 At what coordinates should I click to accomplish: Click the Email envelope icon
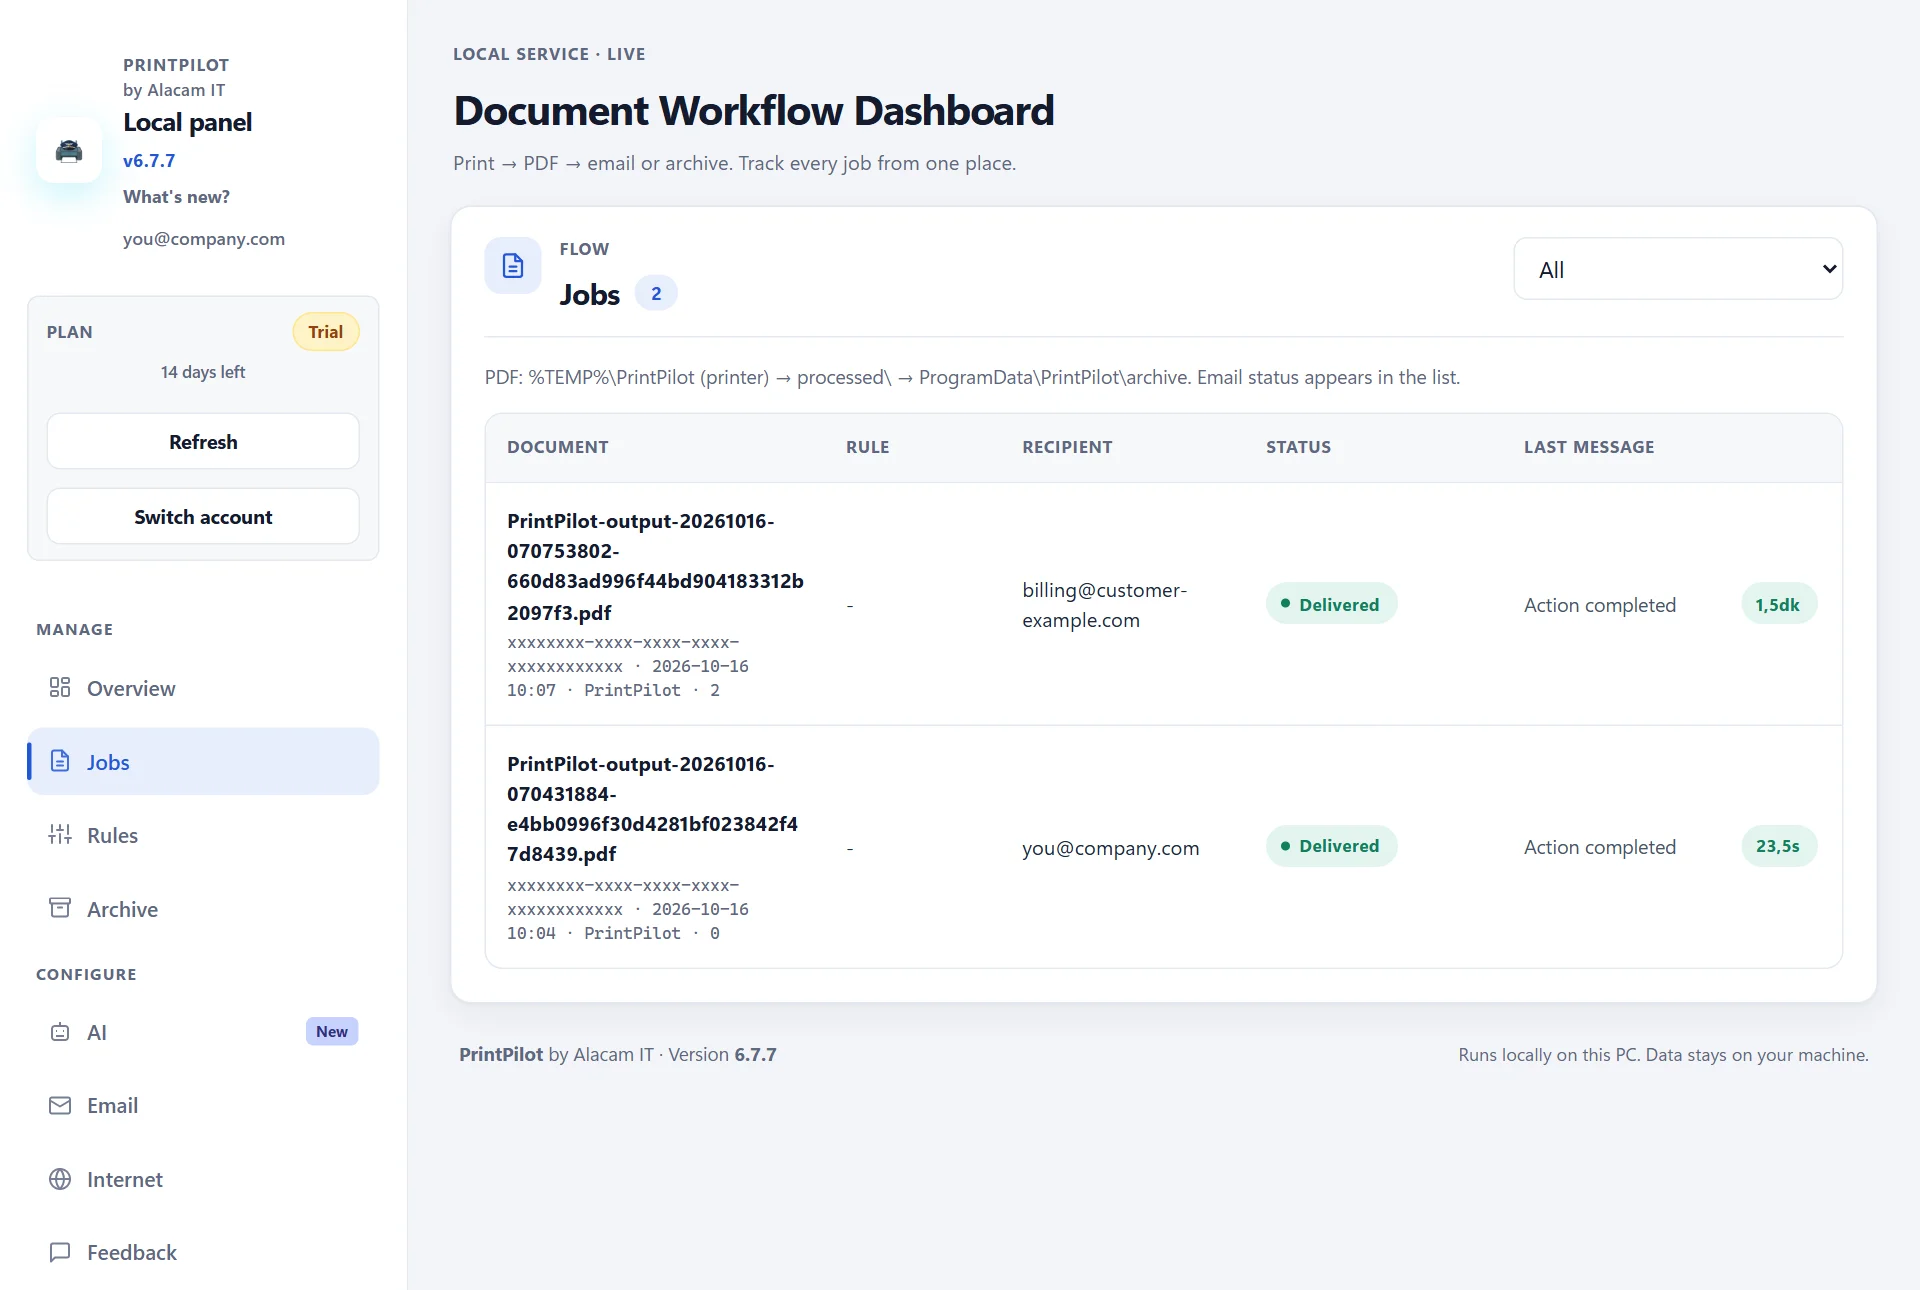click(x=60, y=1105)
